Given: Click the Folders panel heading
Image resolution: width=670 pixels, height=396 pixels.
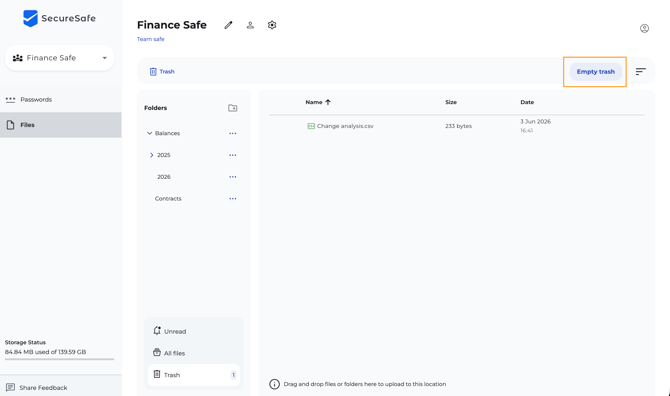Looking at the screenshot, I should click(156, 108).
